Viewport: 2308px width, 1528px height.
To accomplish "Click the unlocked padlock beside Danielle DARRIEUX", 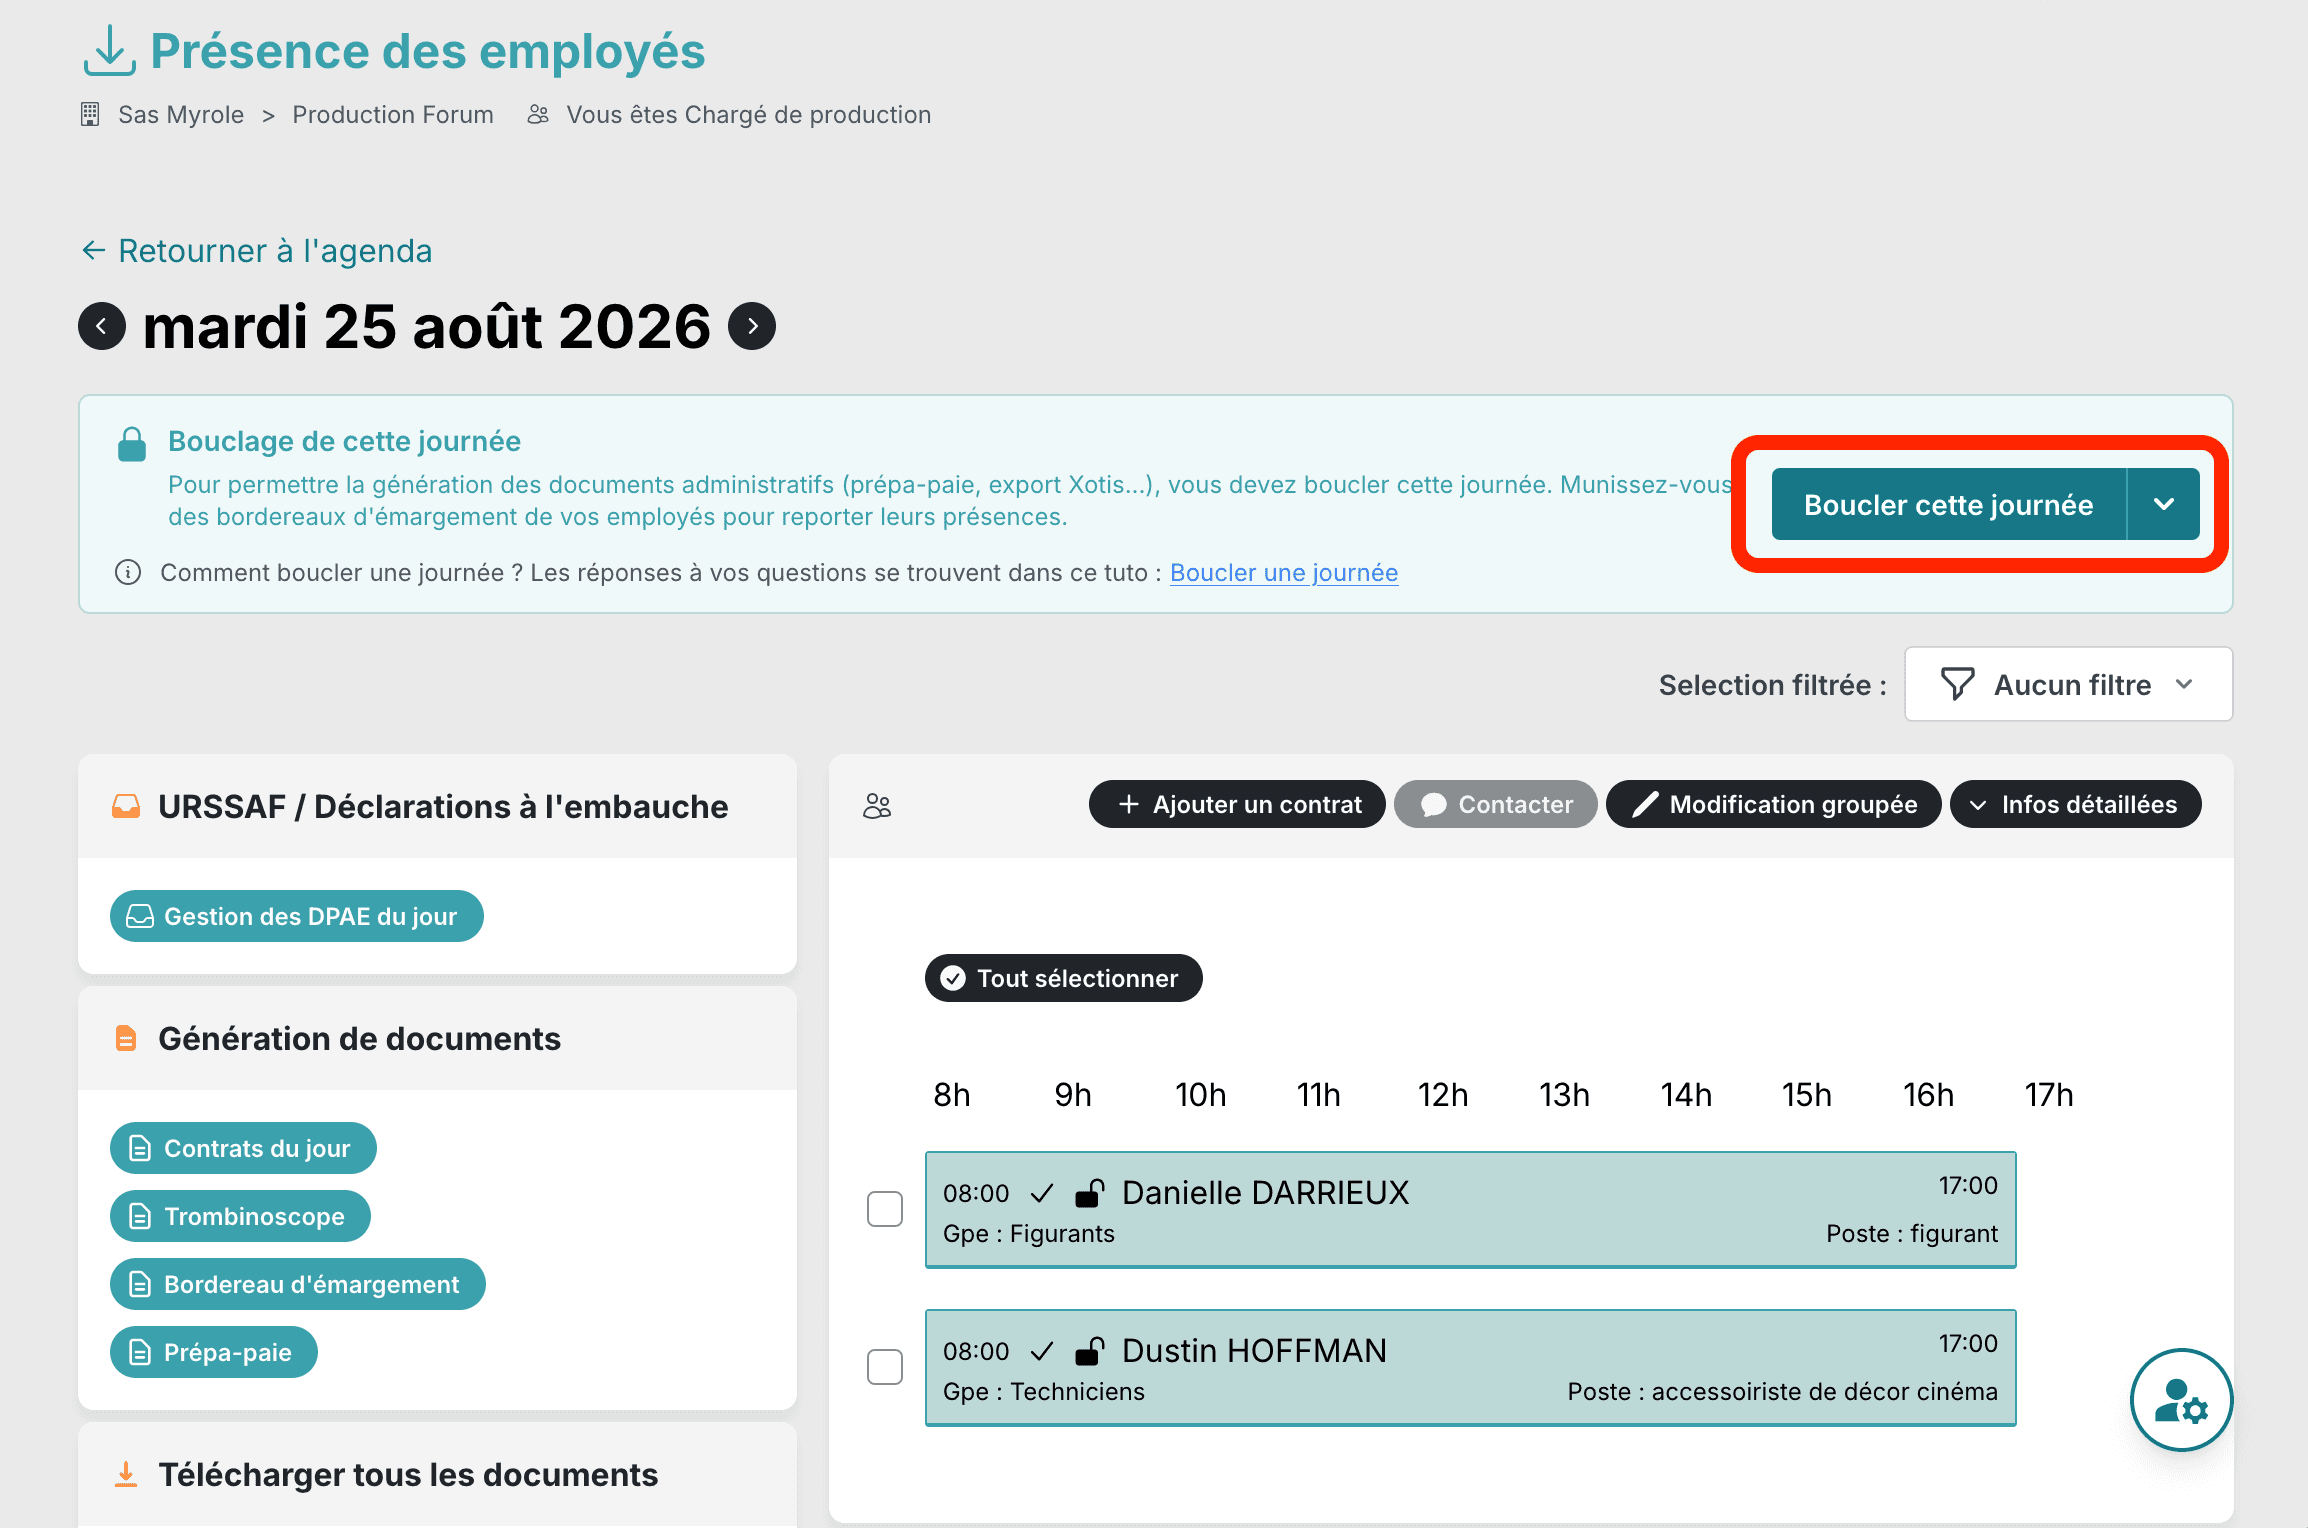I will click(1089, 1193).
